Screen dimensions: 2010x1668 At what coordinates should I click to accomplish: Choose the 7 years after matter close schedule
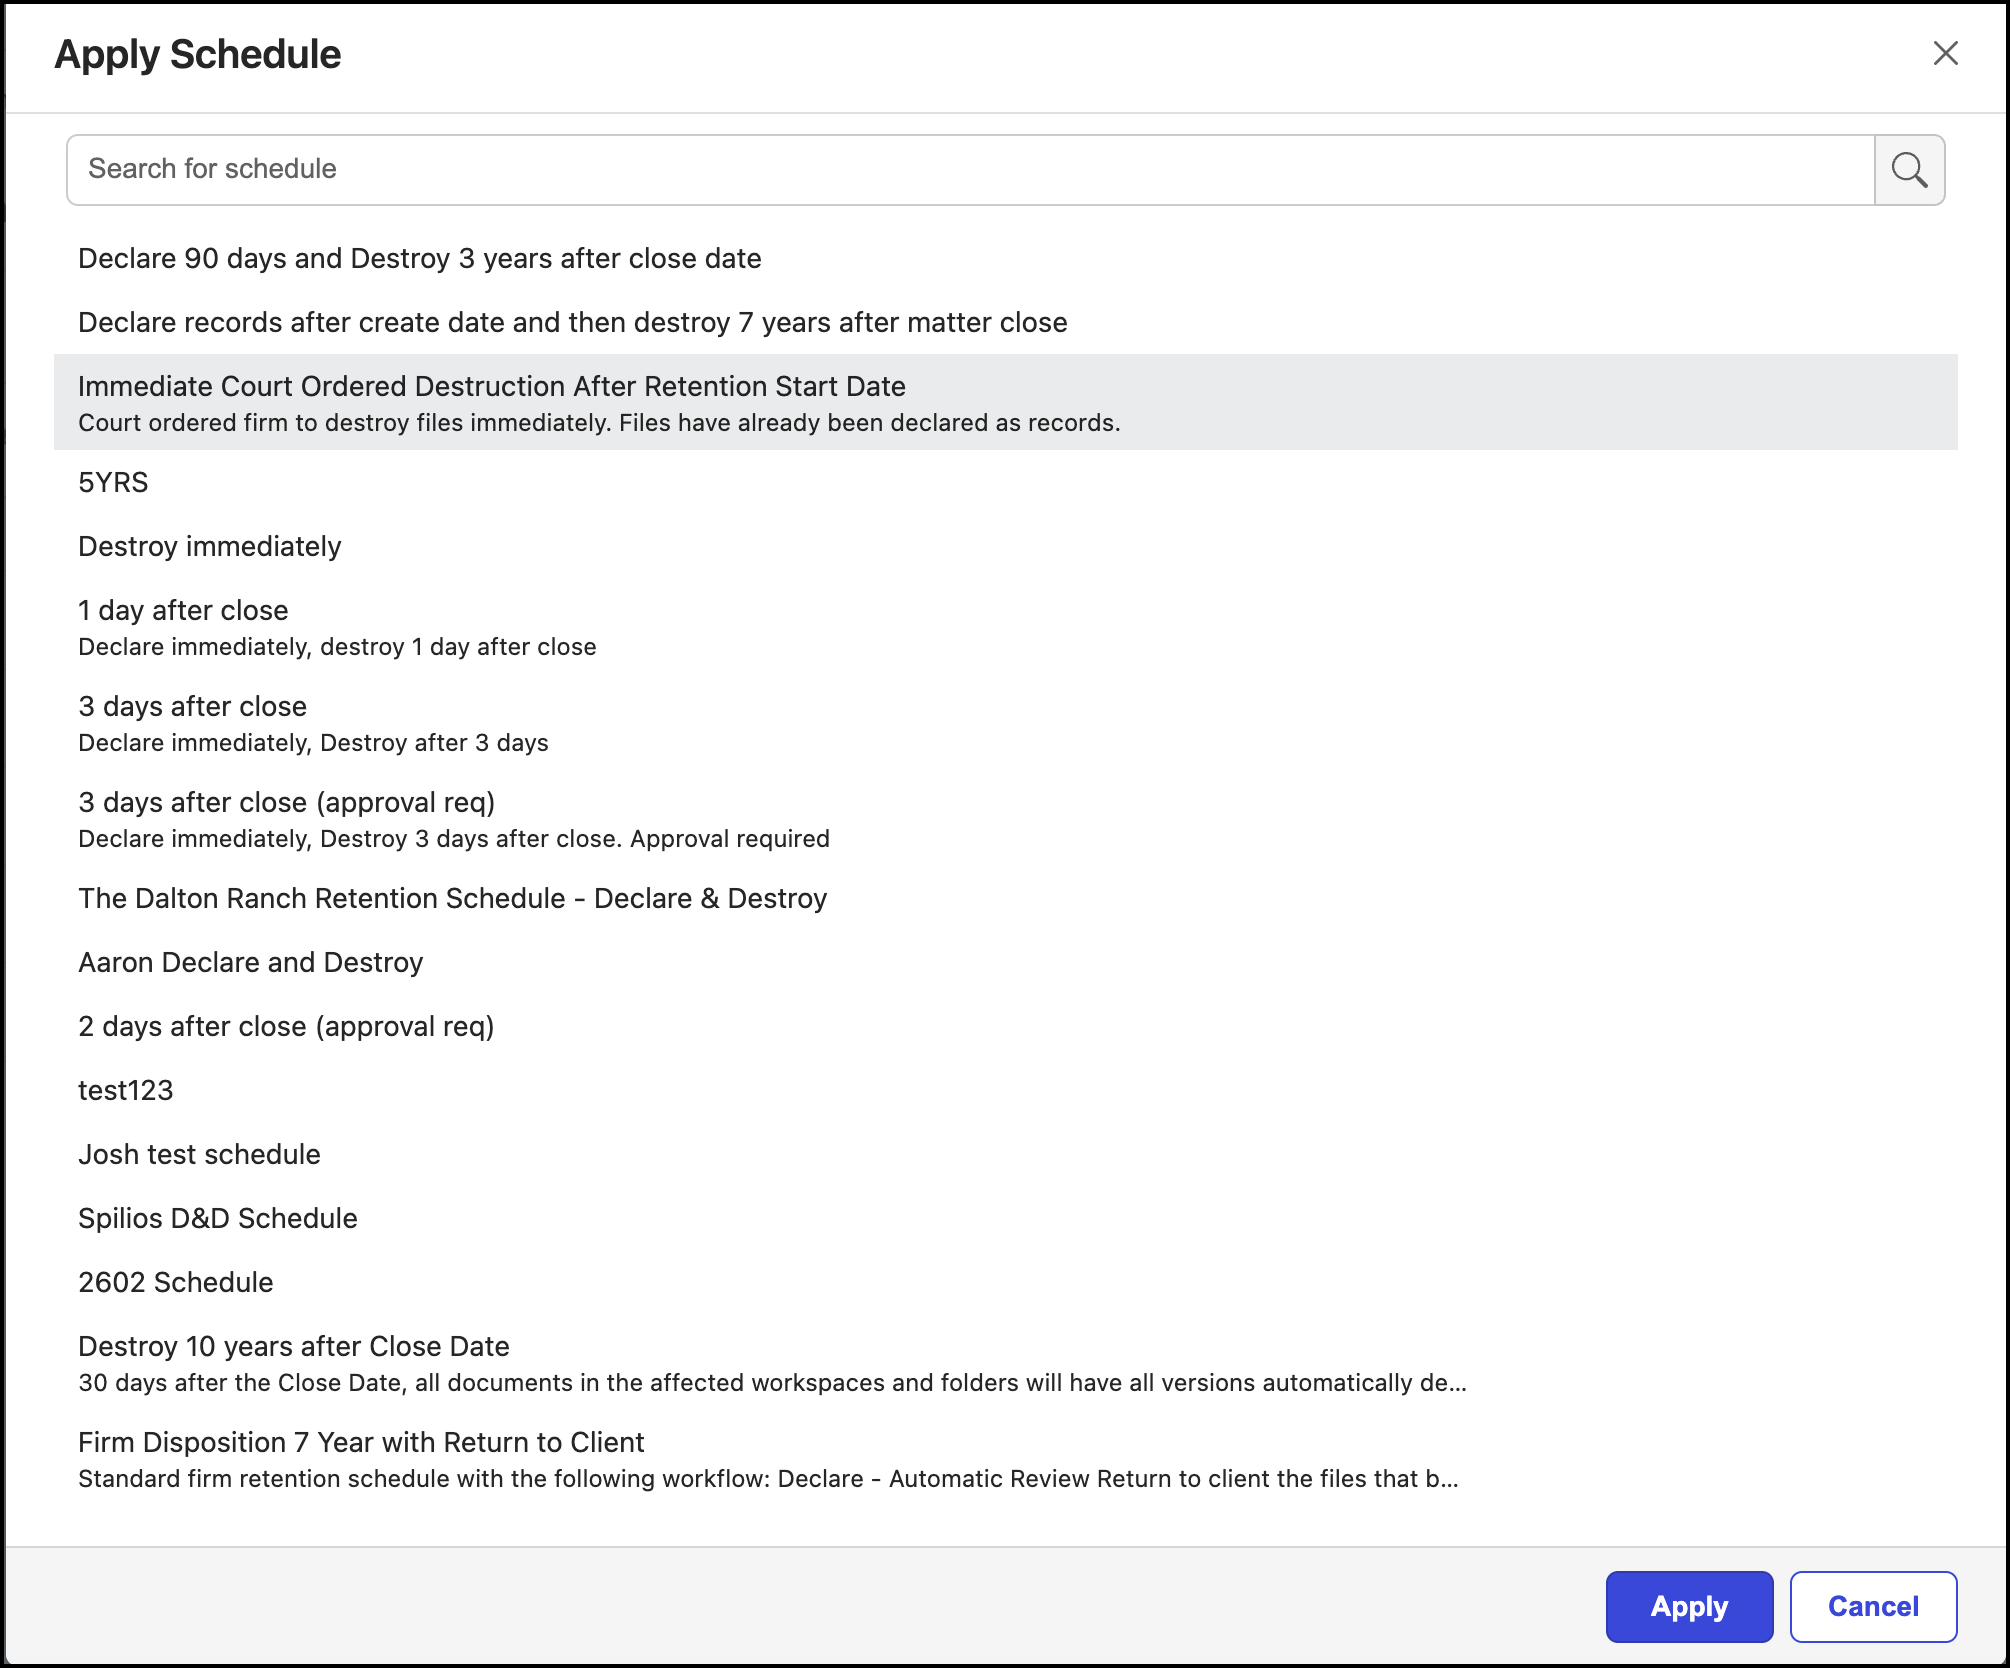572,323
